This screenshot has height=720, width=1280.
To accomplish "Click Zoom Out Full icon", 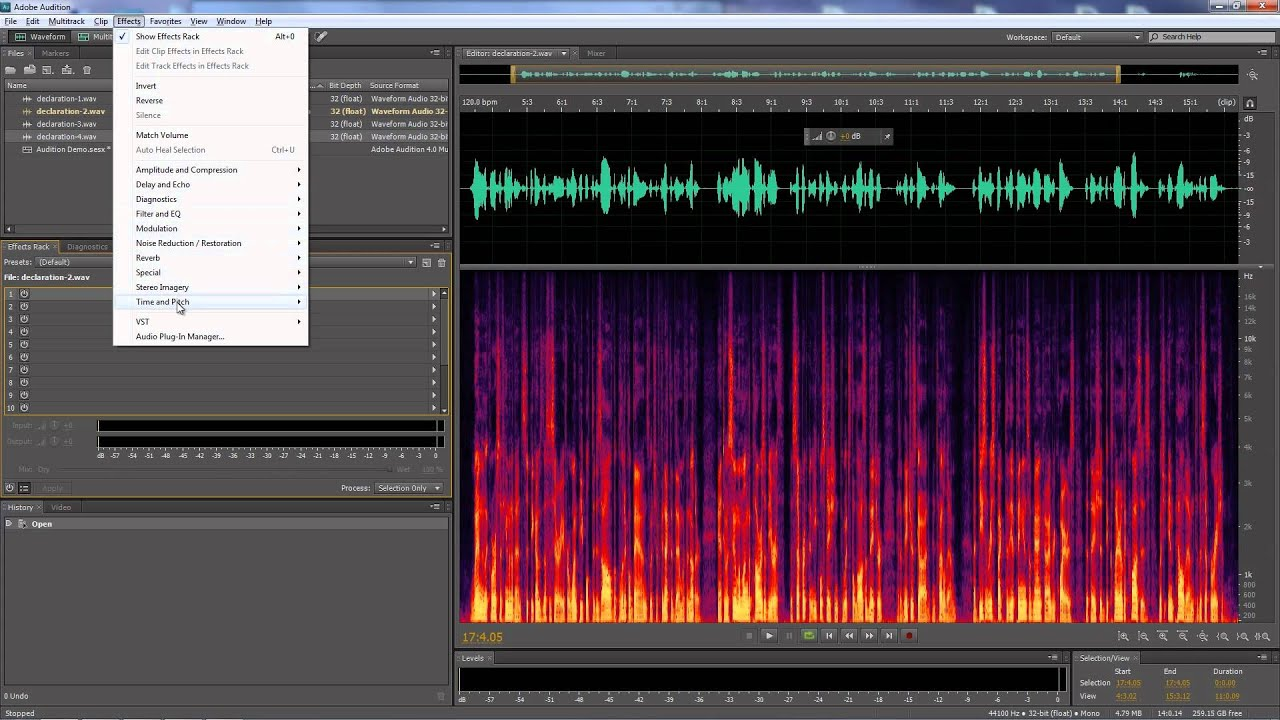I will pyautogui.click(x=1203, y=636).
